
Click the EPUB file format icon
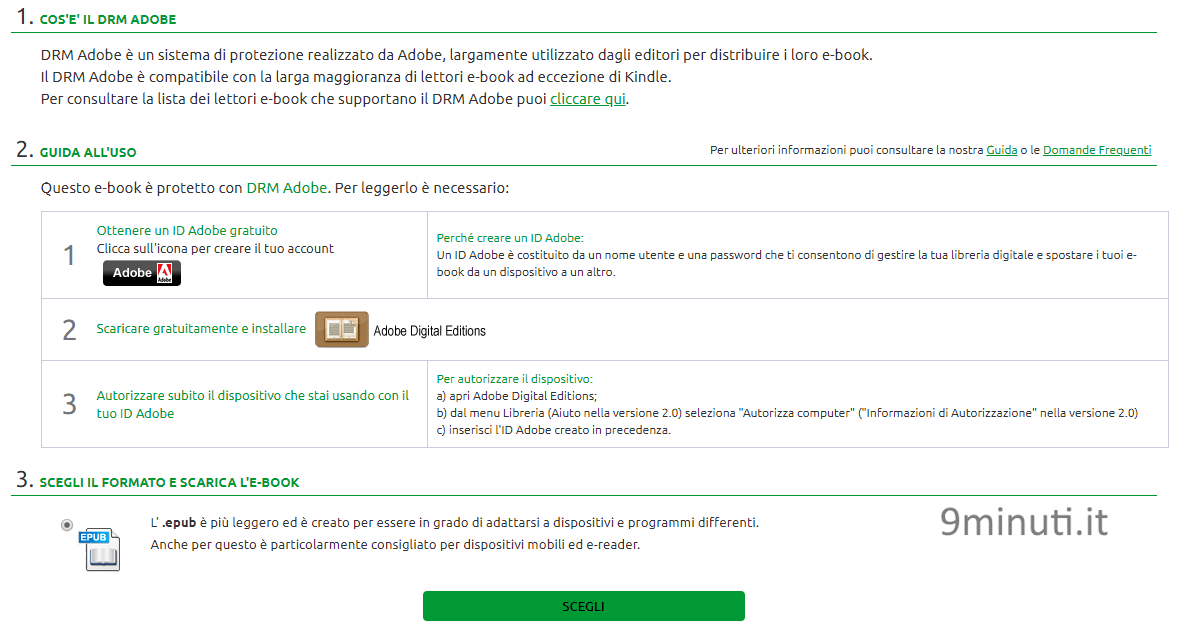point(100,549)
